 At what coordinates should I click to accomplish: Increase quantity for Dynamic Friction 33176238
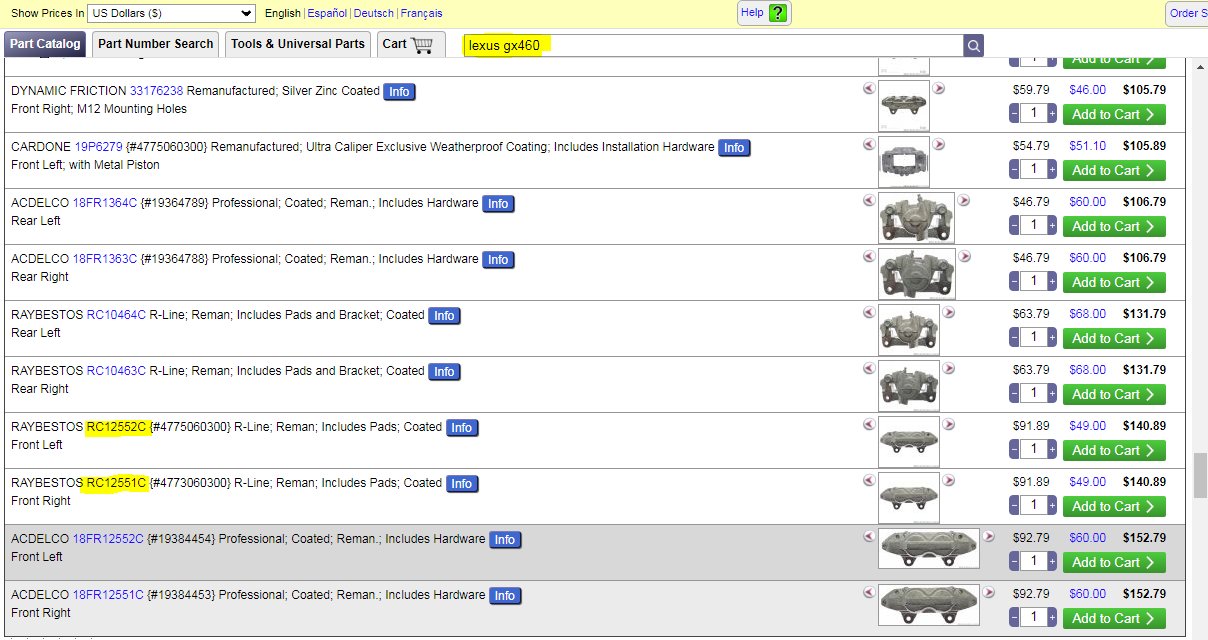point(1052,113)
